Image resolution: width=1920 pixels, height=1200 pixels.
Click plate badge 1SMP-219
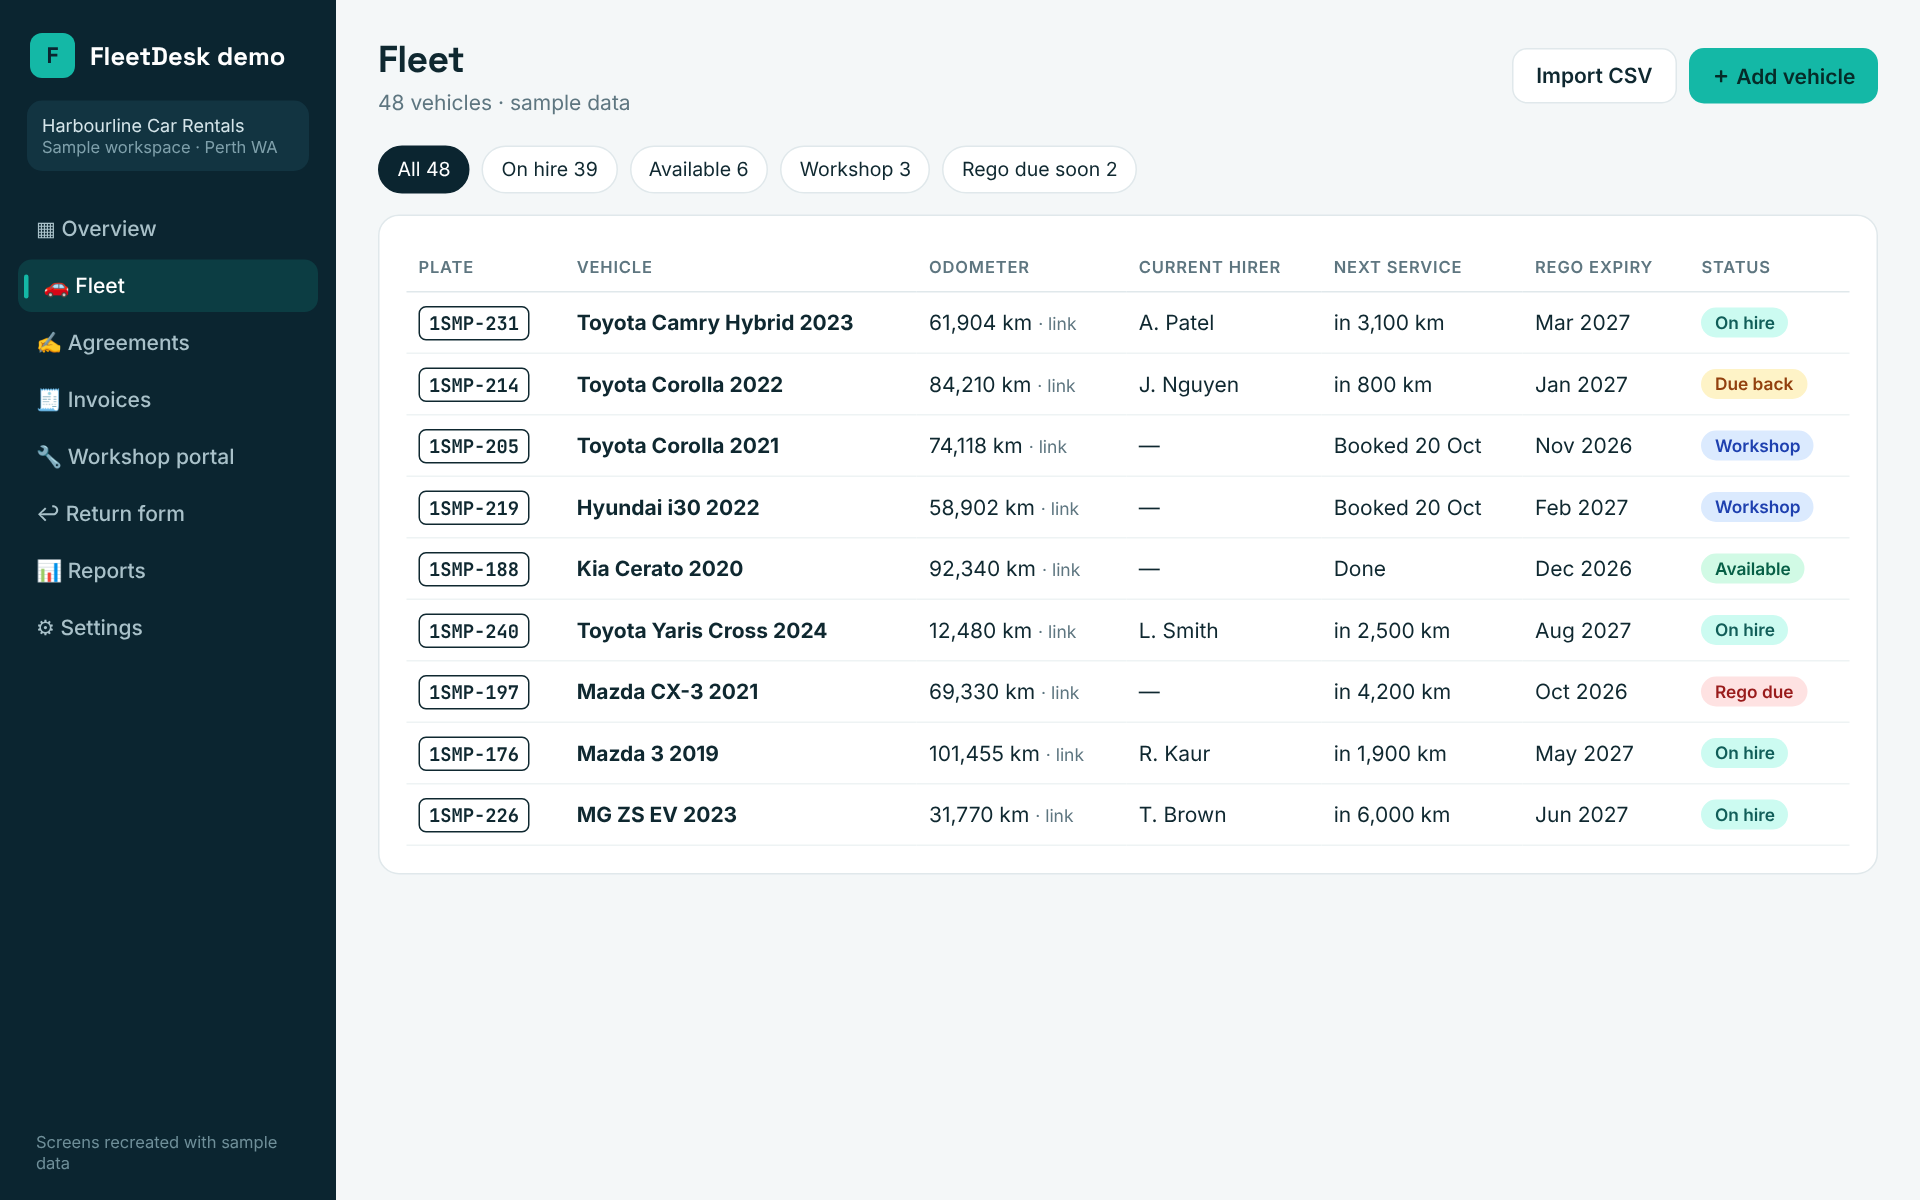tap(474, 508)
